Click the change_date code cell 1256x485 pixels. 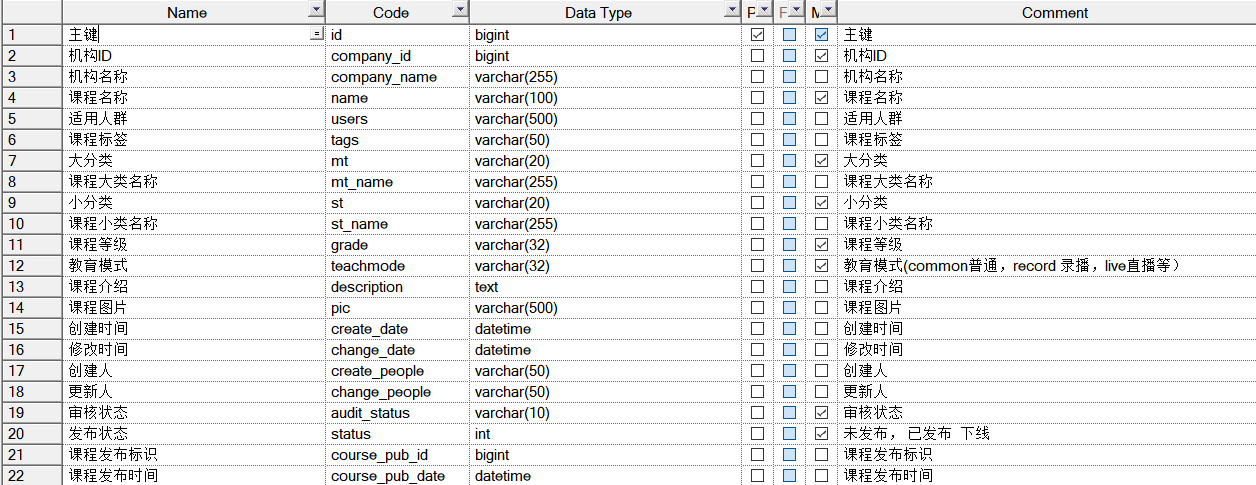pyautogui.click(x=399, y=350)
